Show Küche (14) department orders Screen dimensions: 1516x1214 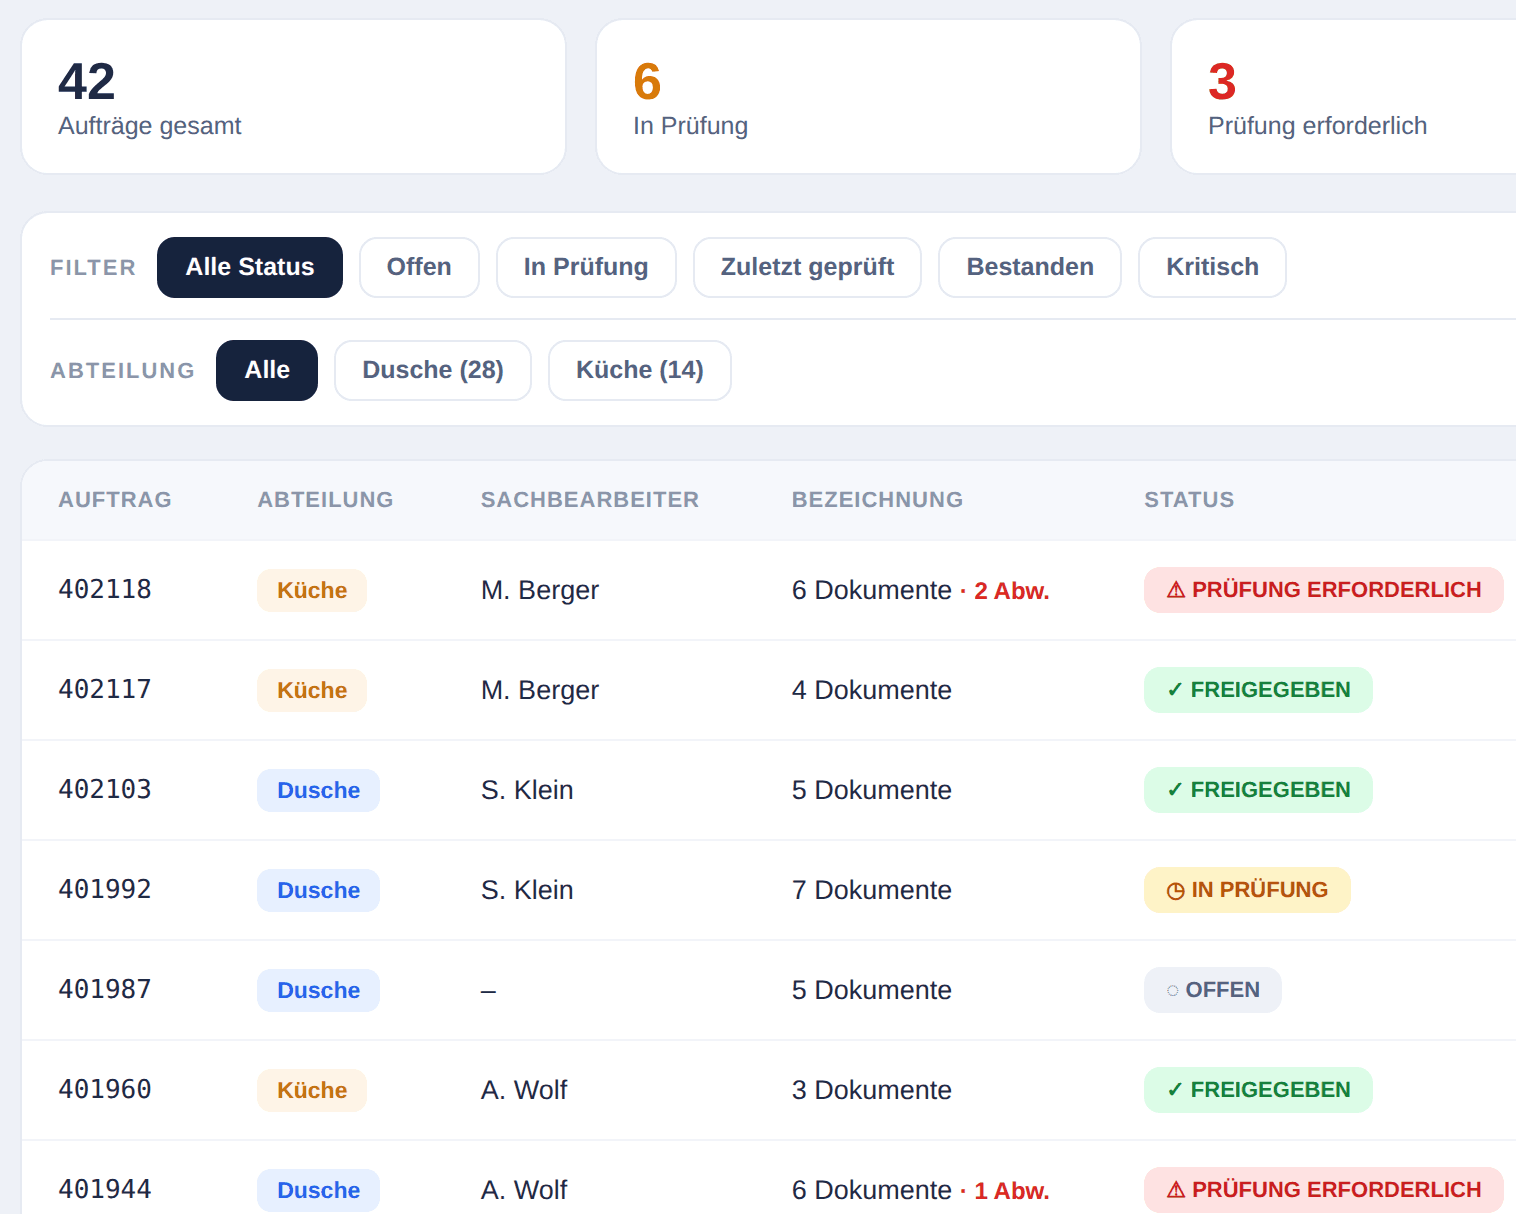point(640,370)
